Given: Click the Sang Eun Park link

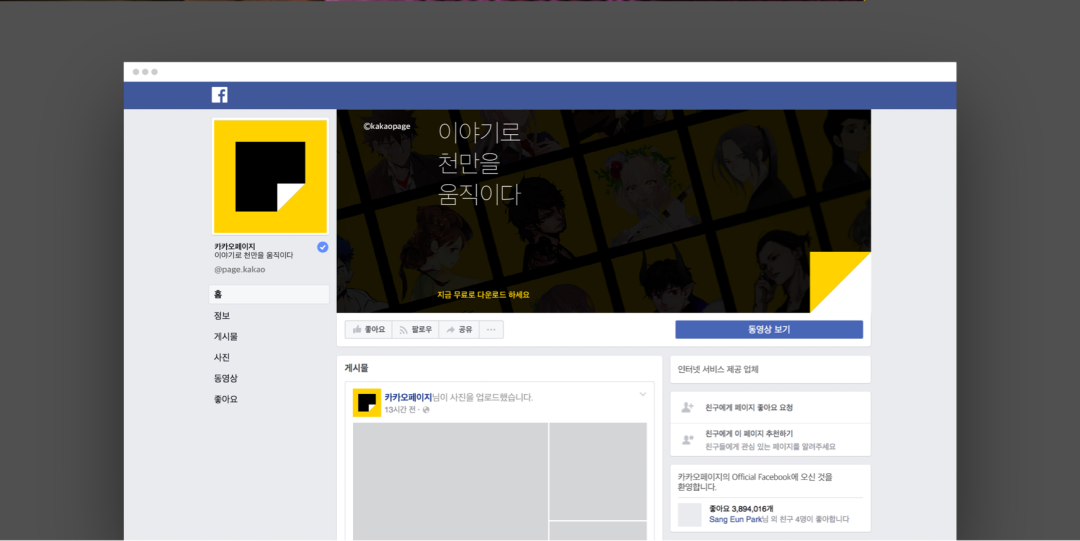Looking at the screenshot, I should coord(736,520).
